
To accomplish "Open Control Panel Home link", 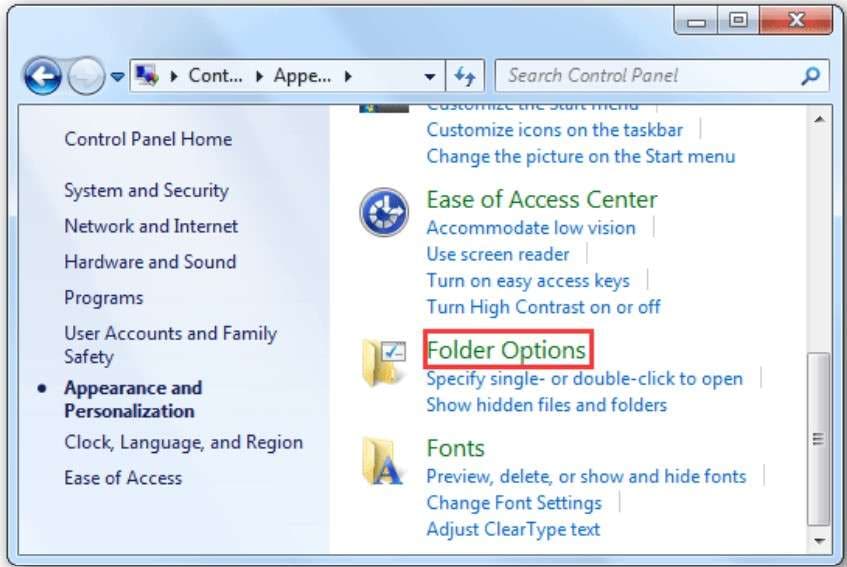I will (x=148, y=139).
